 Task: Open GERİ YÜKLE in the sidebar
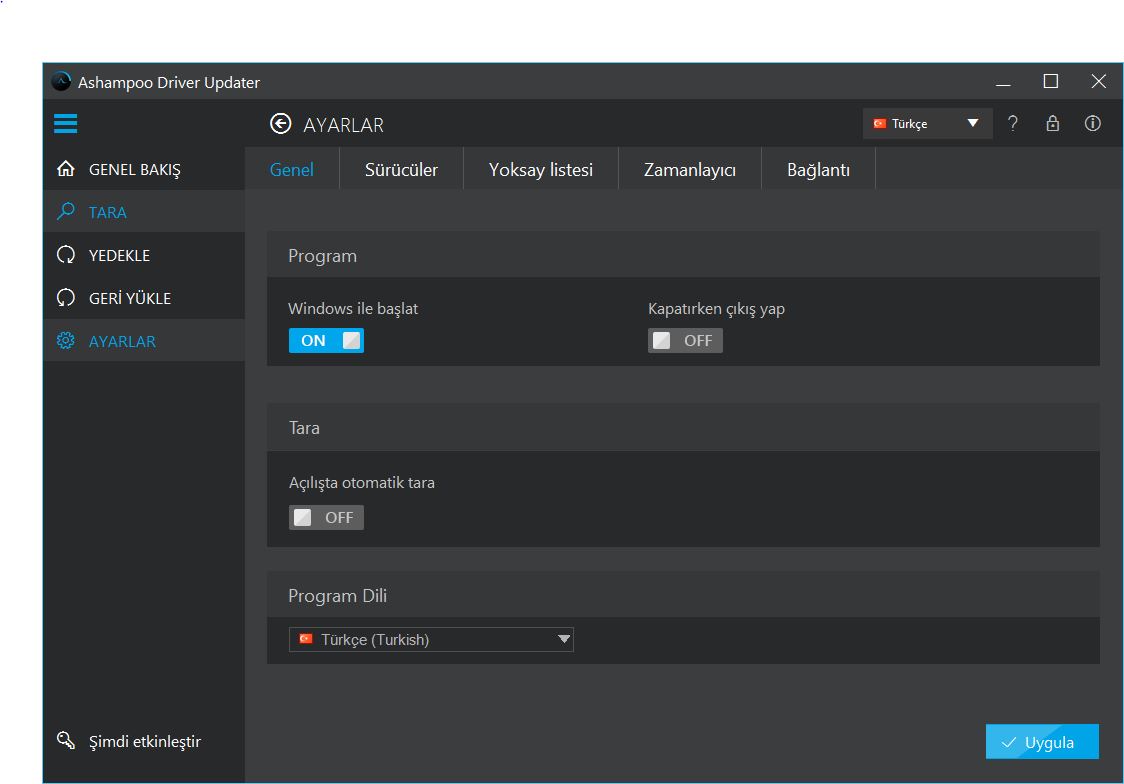[144, 298]
